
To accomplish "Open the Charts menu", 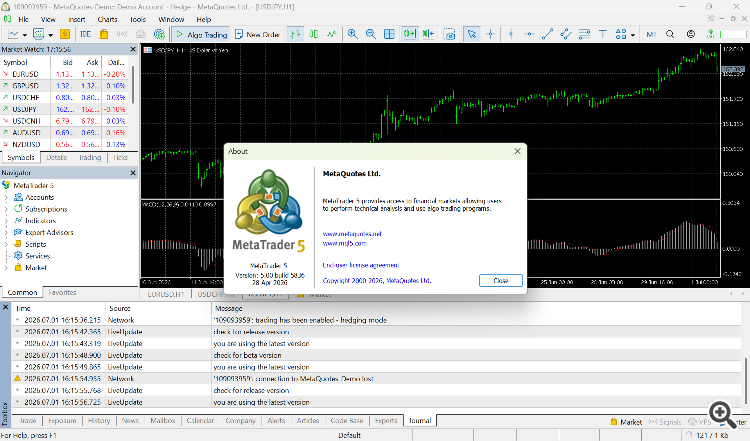I will coord(107,19).
